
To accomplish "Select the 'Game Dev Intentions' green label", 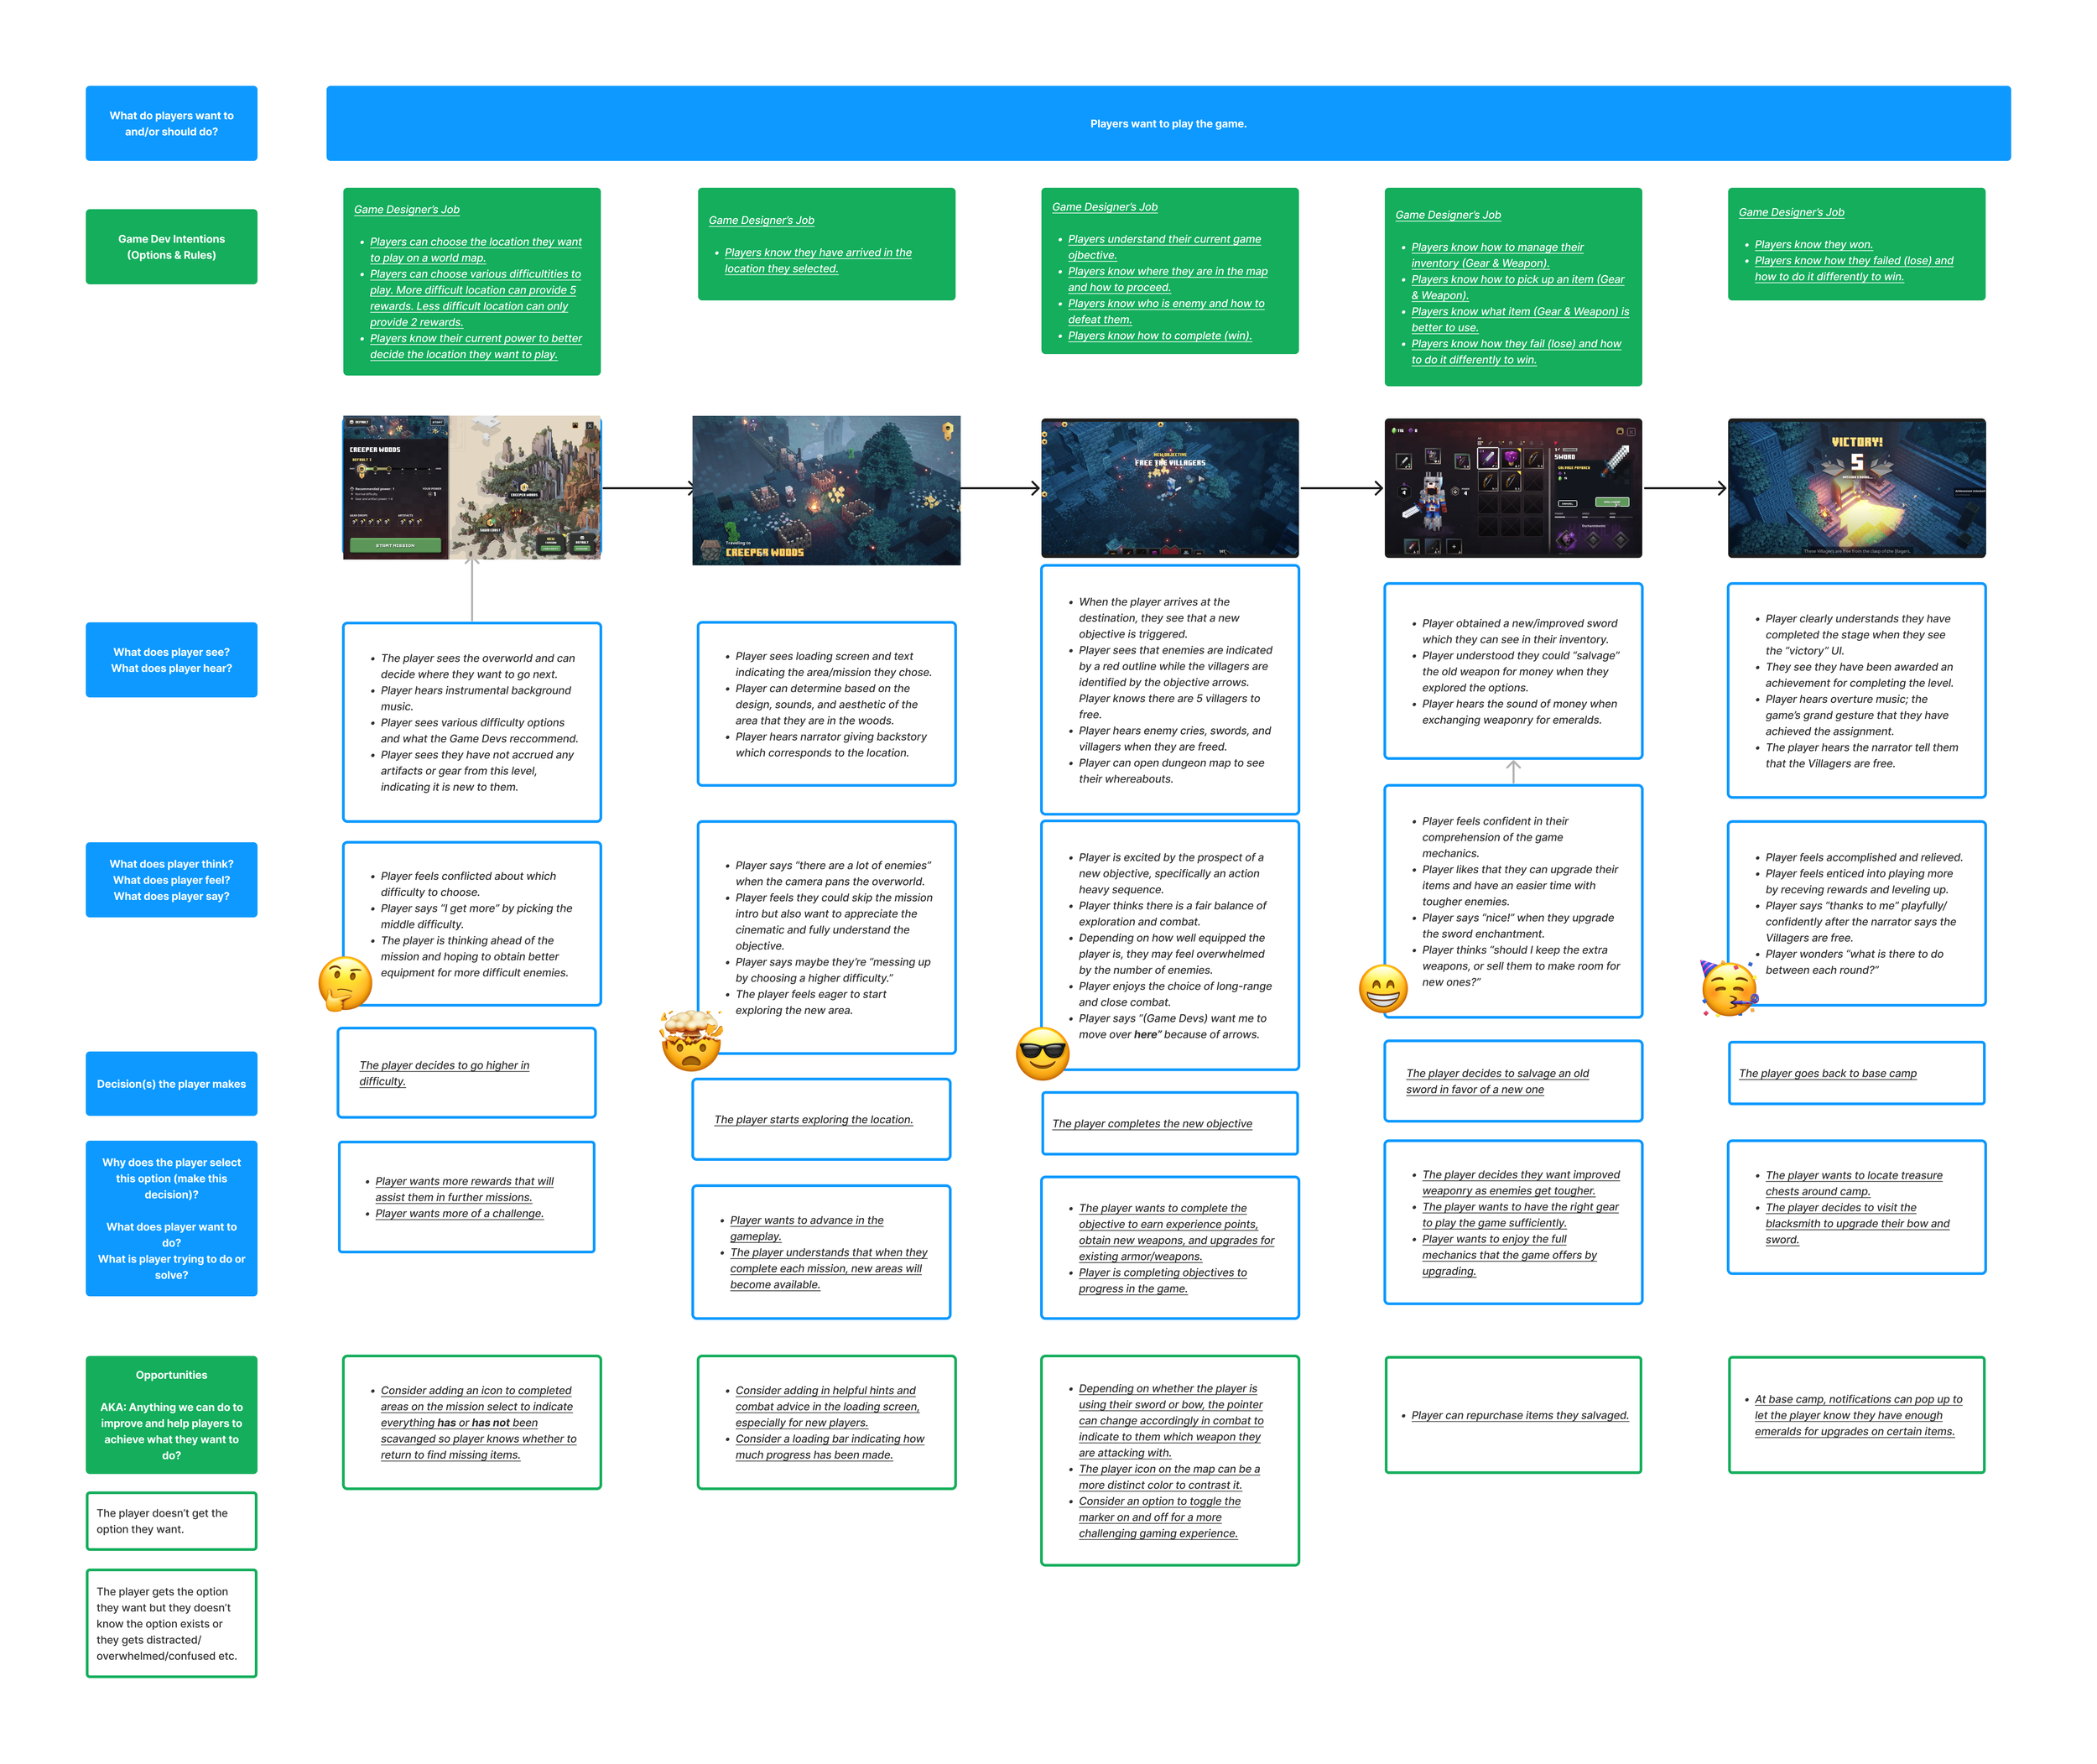I will [x=171, y=247].
